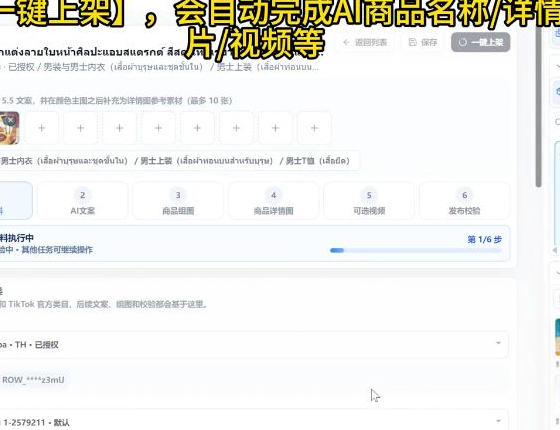Viewport: 560px width, 430px height.
Task: Switch to step 4 商品详情图
Action: pyautogui.click(x=274, y=201)
